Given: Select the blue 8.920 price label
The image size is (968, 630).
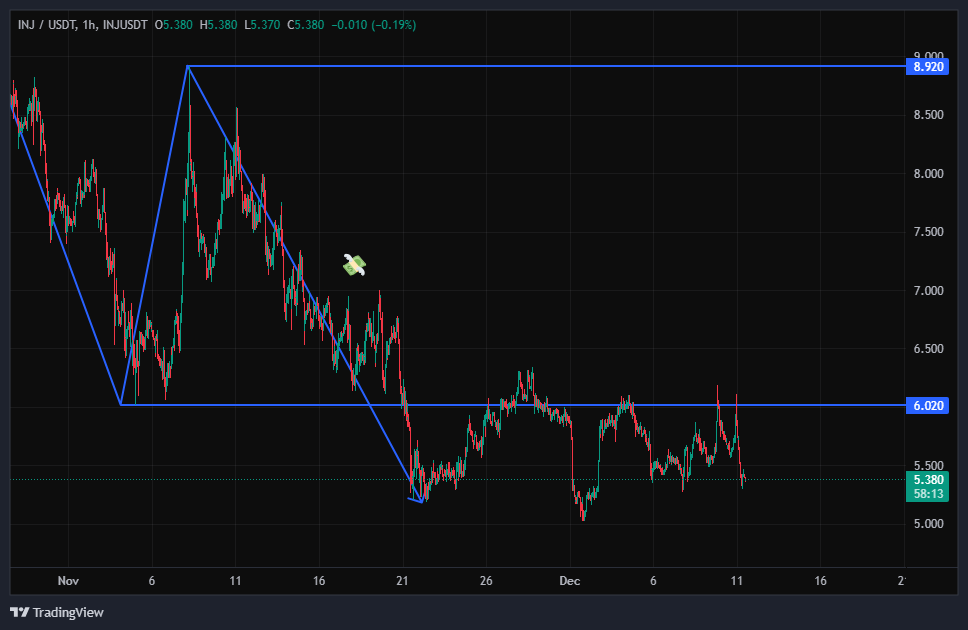Looking at the screenshot, I should (926, 67).
